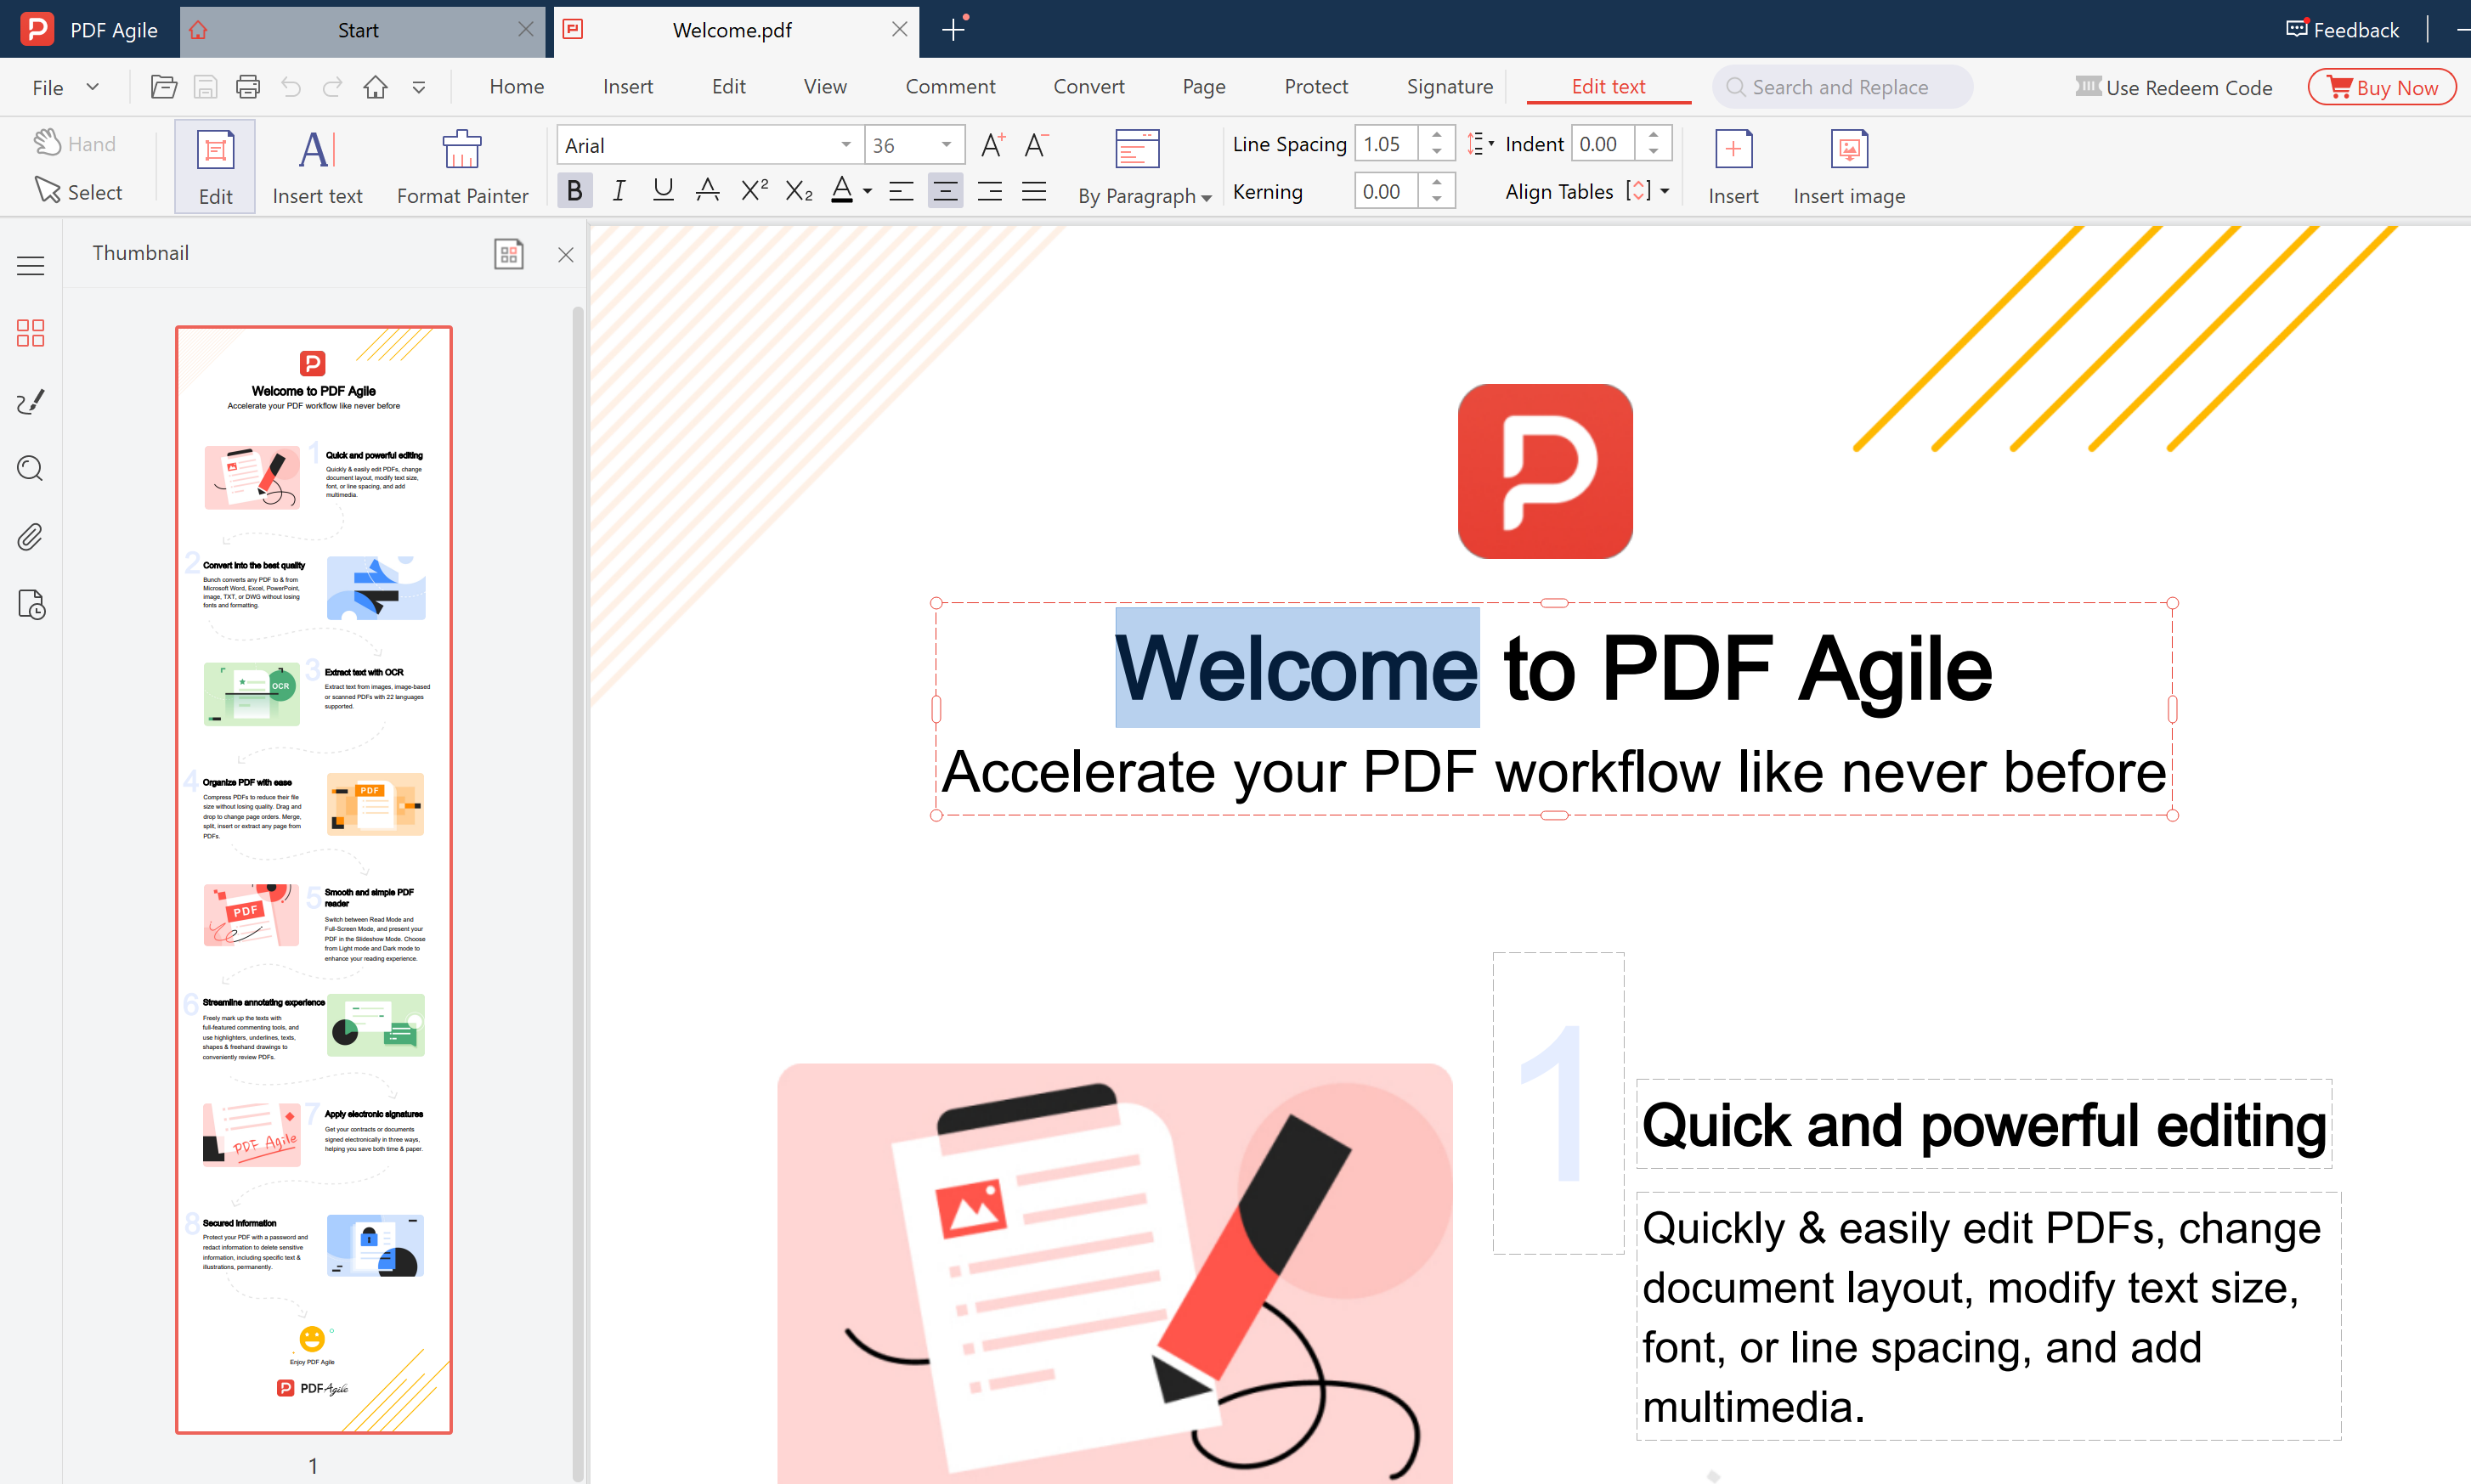Open the Insert ribbon tab
Viewport: 2471px width, 1484px height.
[628, 87]
